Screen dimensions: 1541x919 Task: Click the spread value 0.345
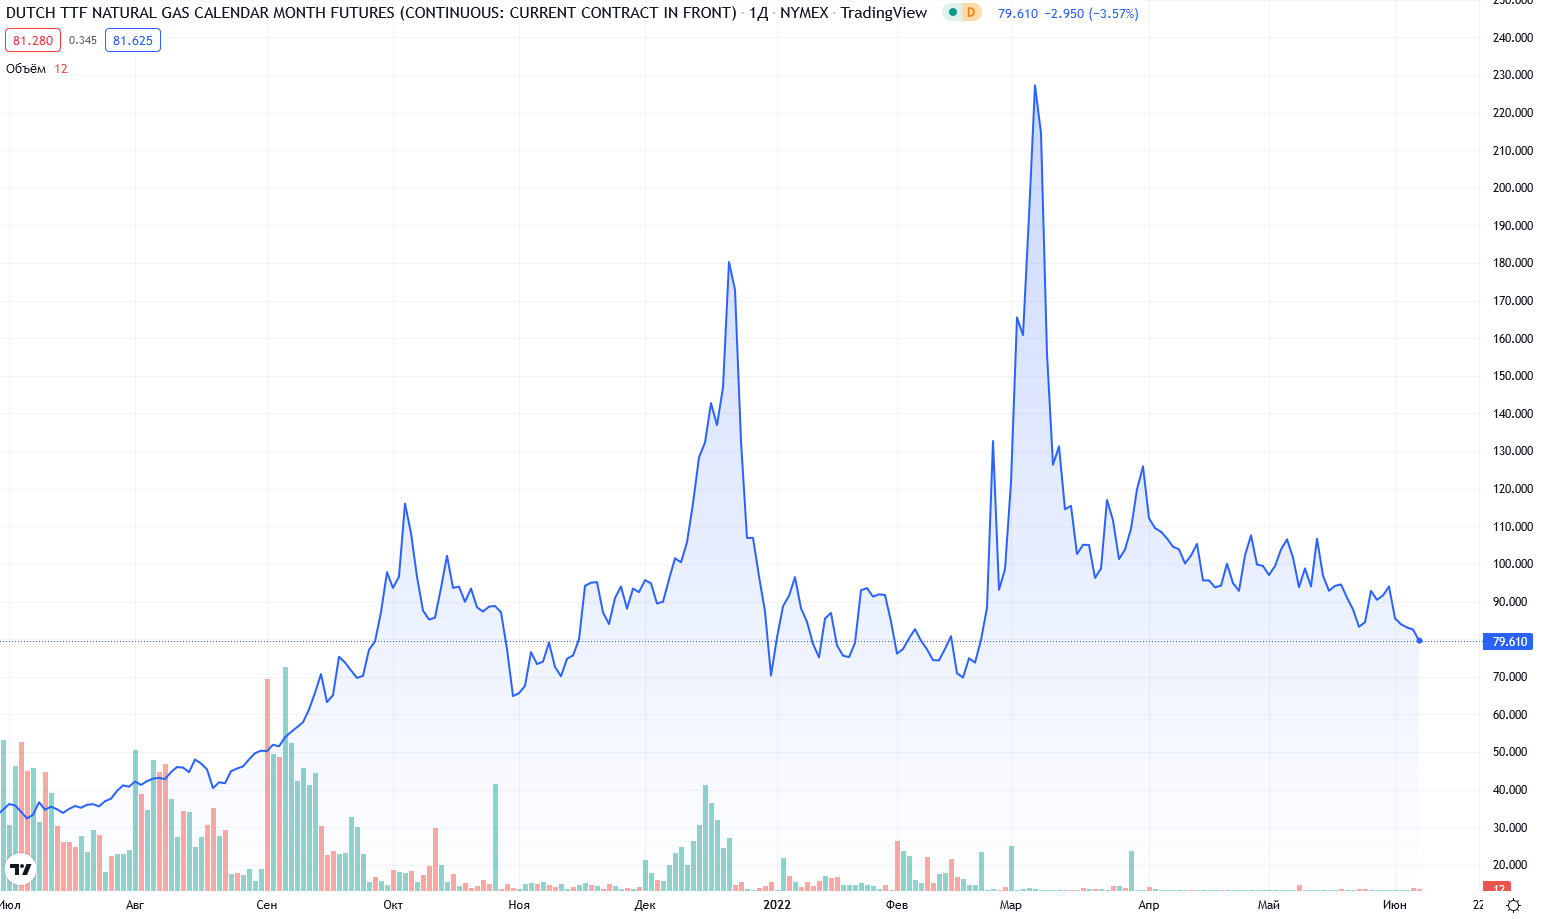point(83,41)
